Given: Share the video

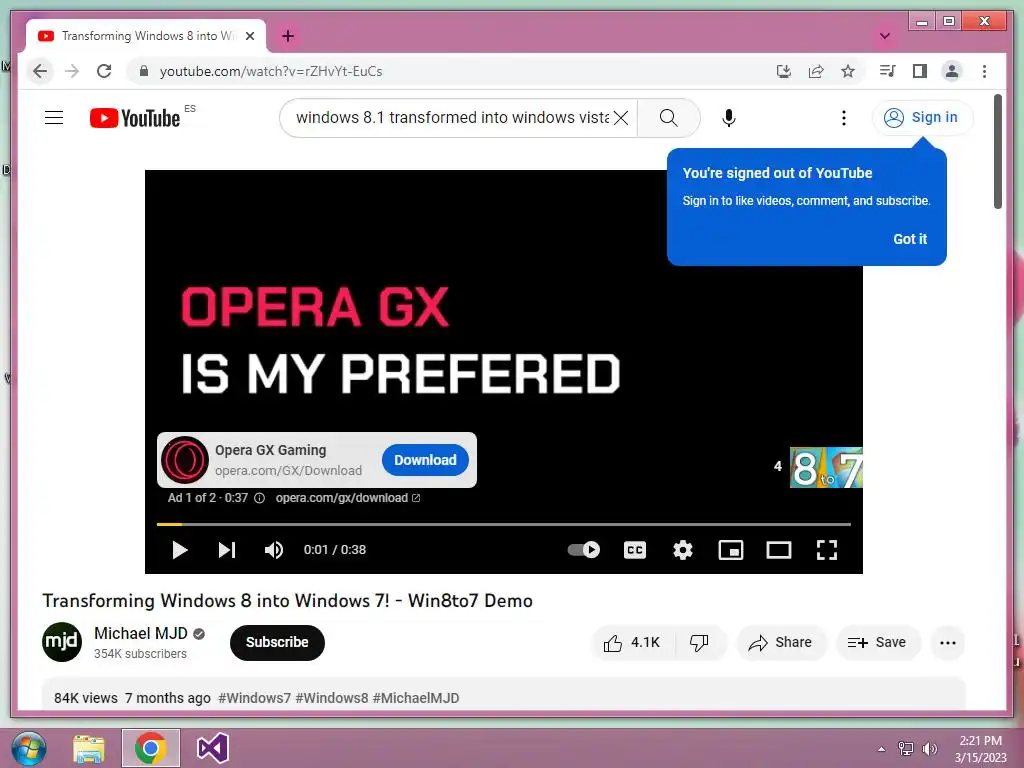Looking at the screenshot, I should click(781, 643).
